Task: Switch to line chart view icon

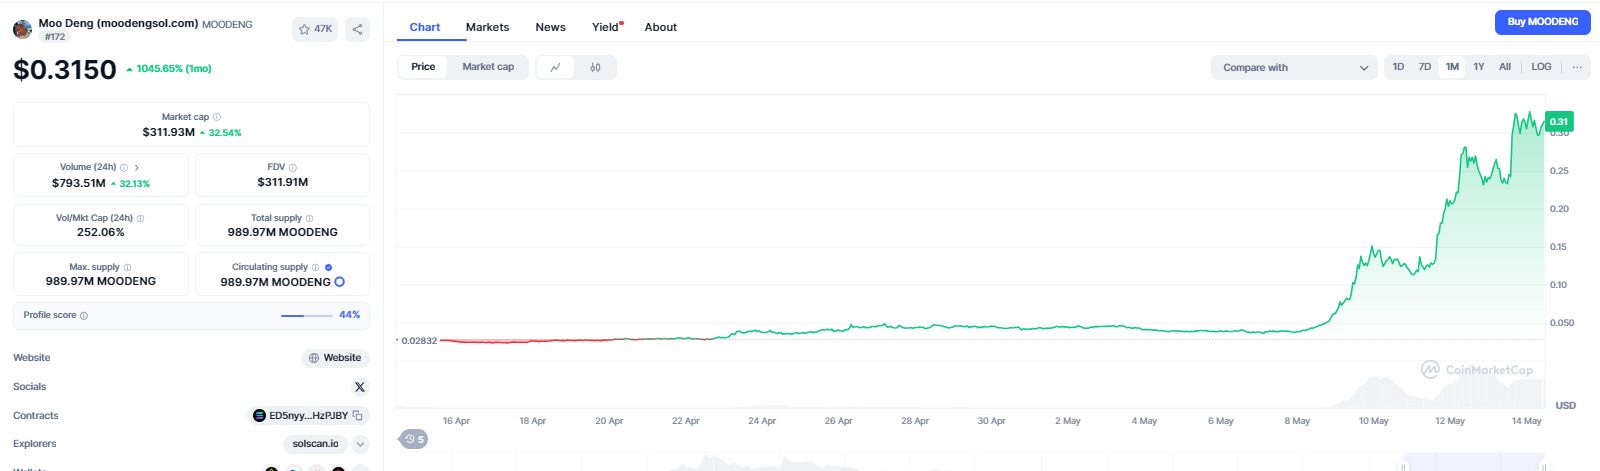Action: [x=556, y=67]
